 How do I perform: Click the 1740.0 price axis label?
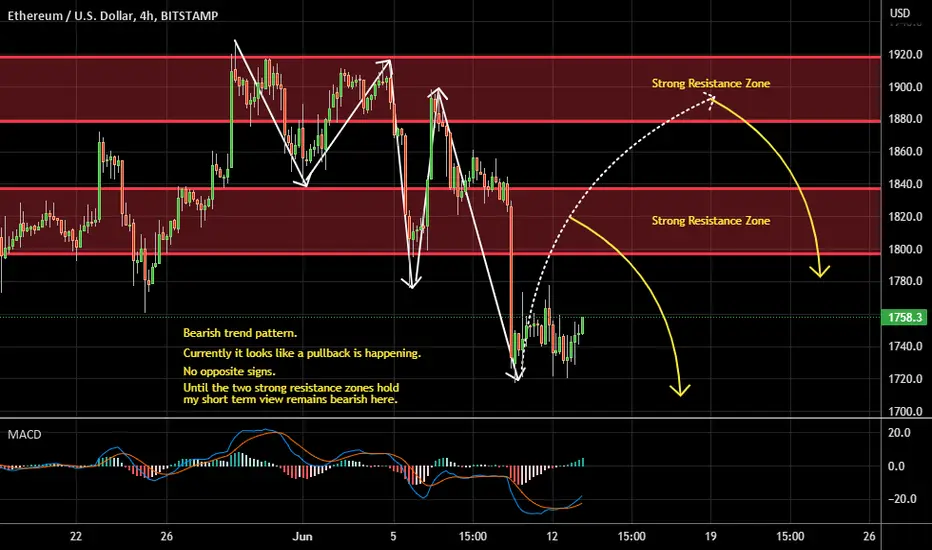(x=905, y=346)
